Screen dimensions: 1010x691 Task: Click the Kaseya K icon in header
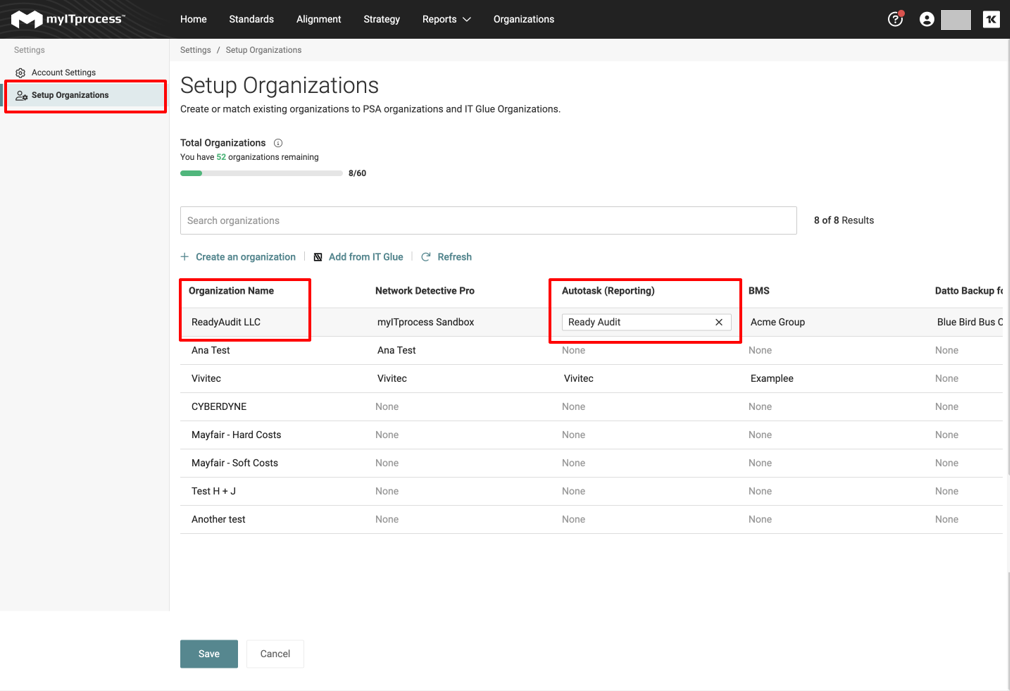(x=991, y=19)
